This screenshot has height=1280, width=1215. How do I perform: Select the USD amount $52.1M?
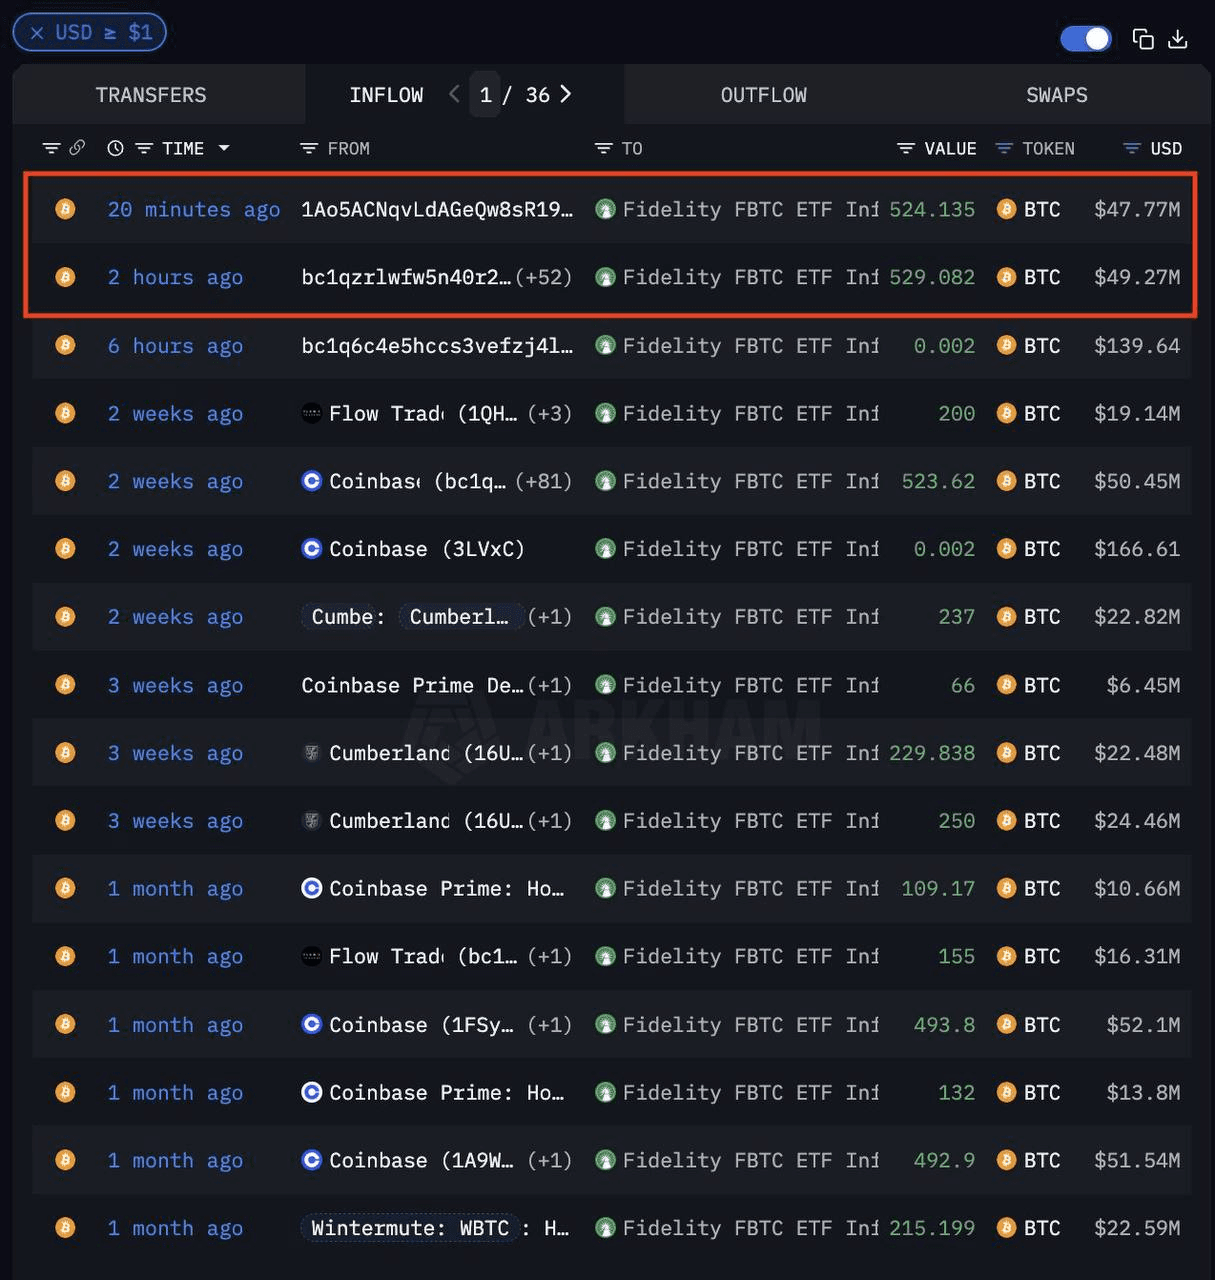coord(1143,1025)
